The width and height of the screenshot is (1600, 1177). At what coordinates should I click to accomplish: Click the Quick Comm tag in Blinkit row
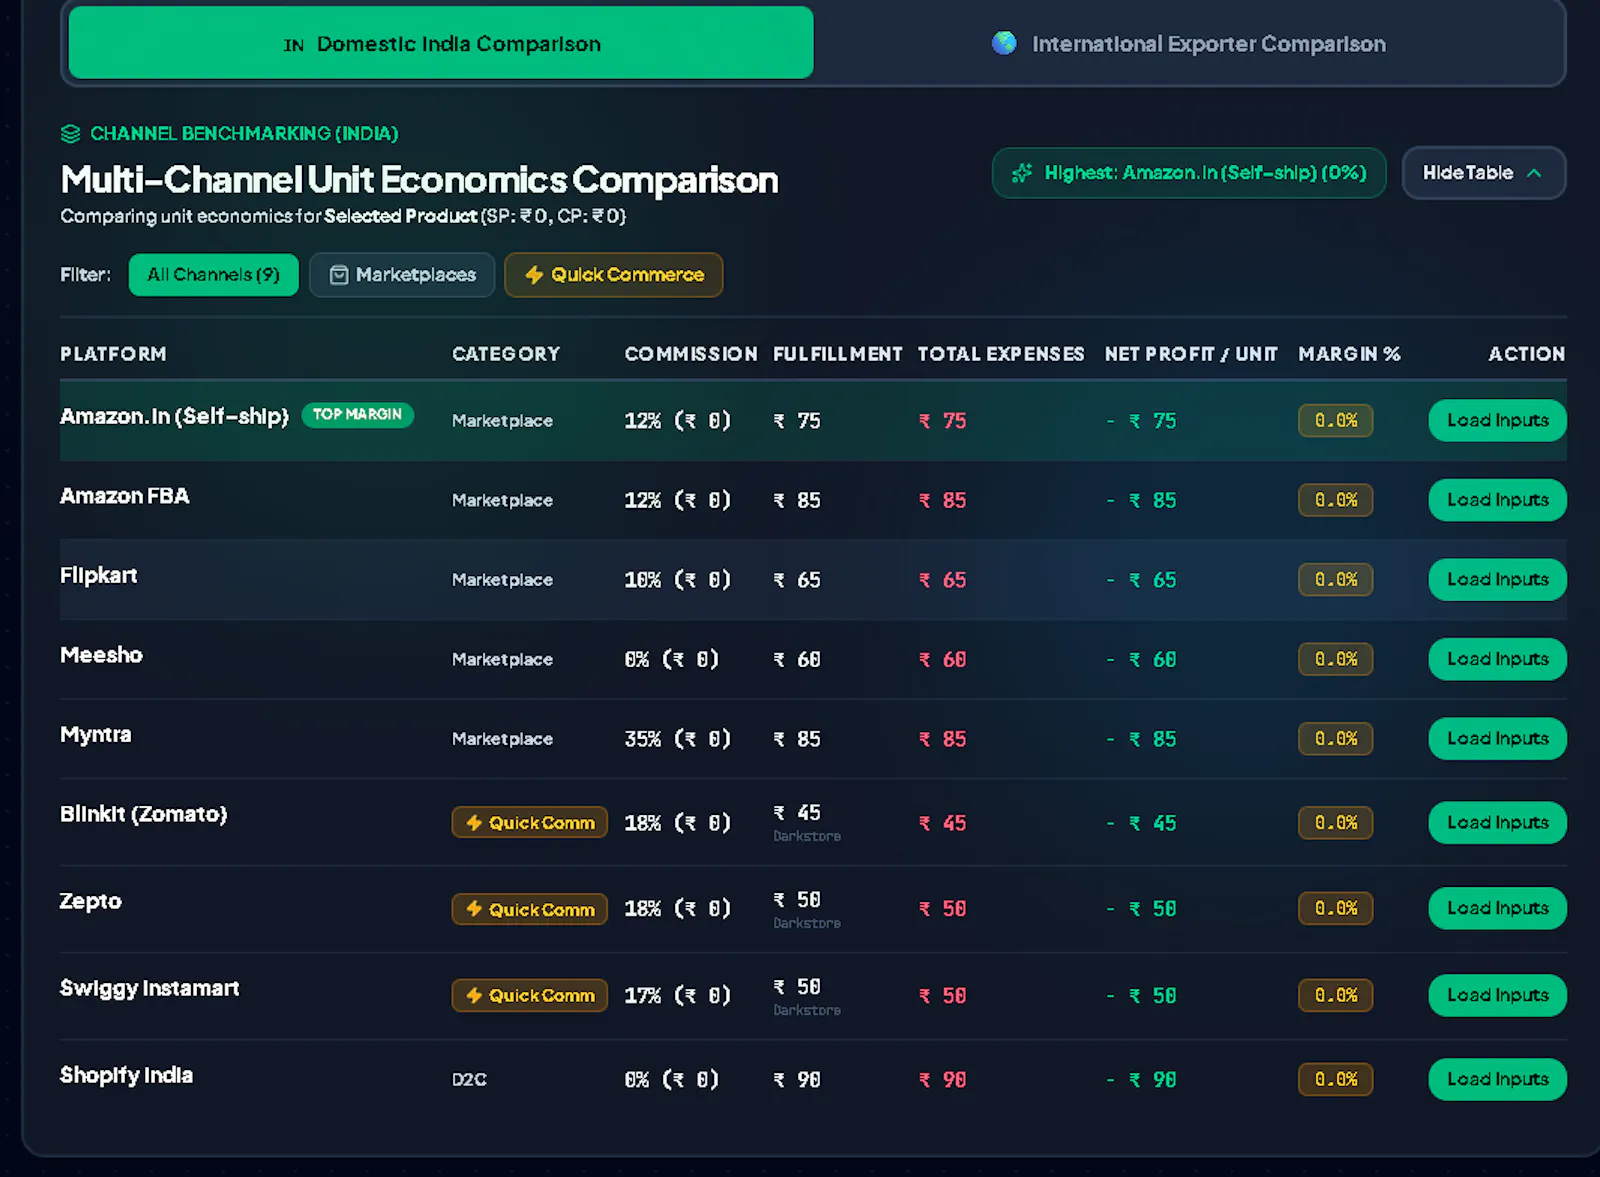529,823
